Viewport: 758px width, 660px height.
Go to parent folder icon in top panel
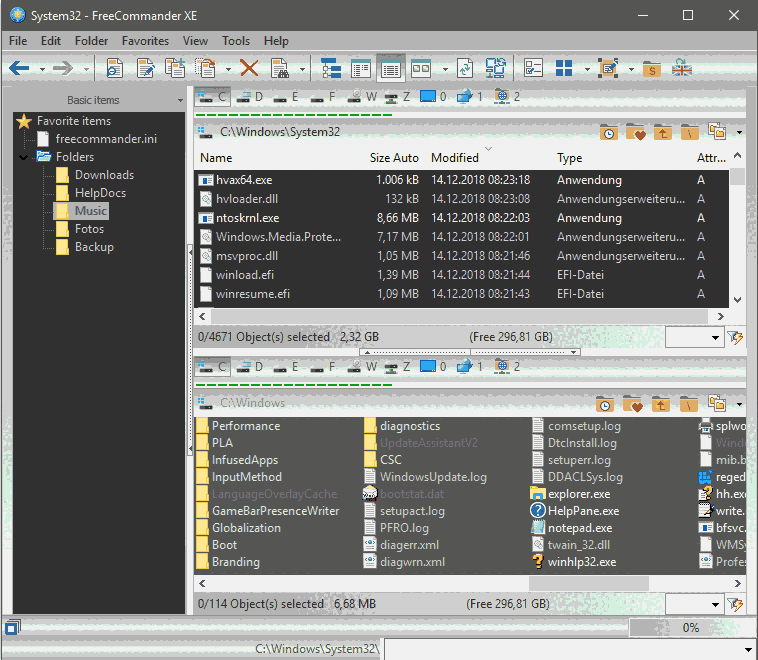coord(662,132)
